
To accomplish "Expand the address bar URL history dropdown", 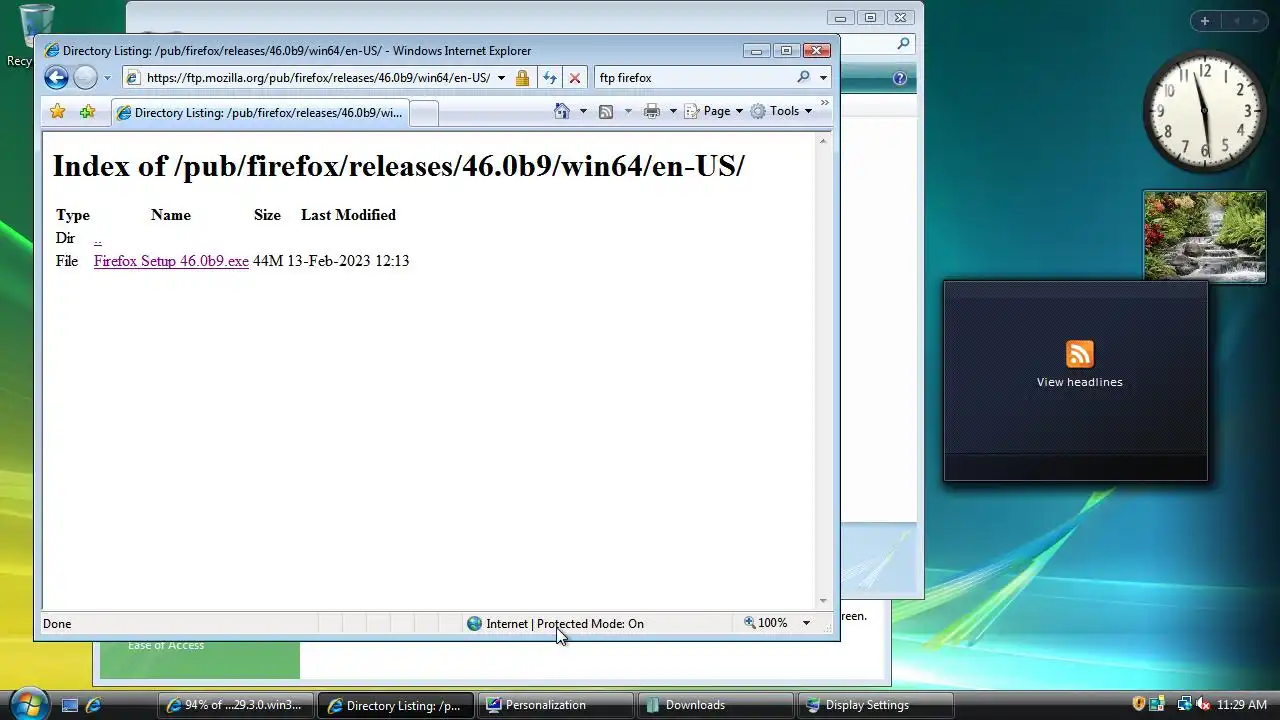I will click(502, 78).
